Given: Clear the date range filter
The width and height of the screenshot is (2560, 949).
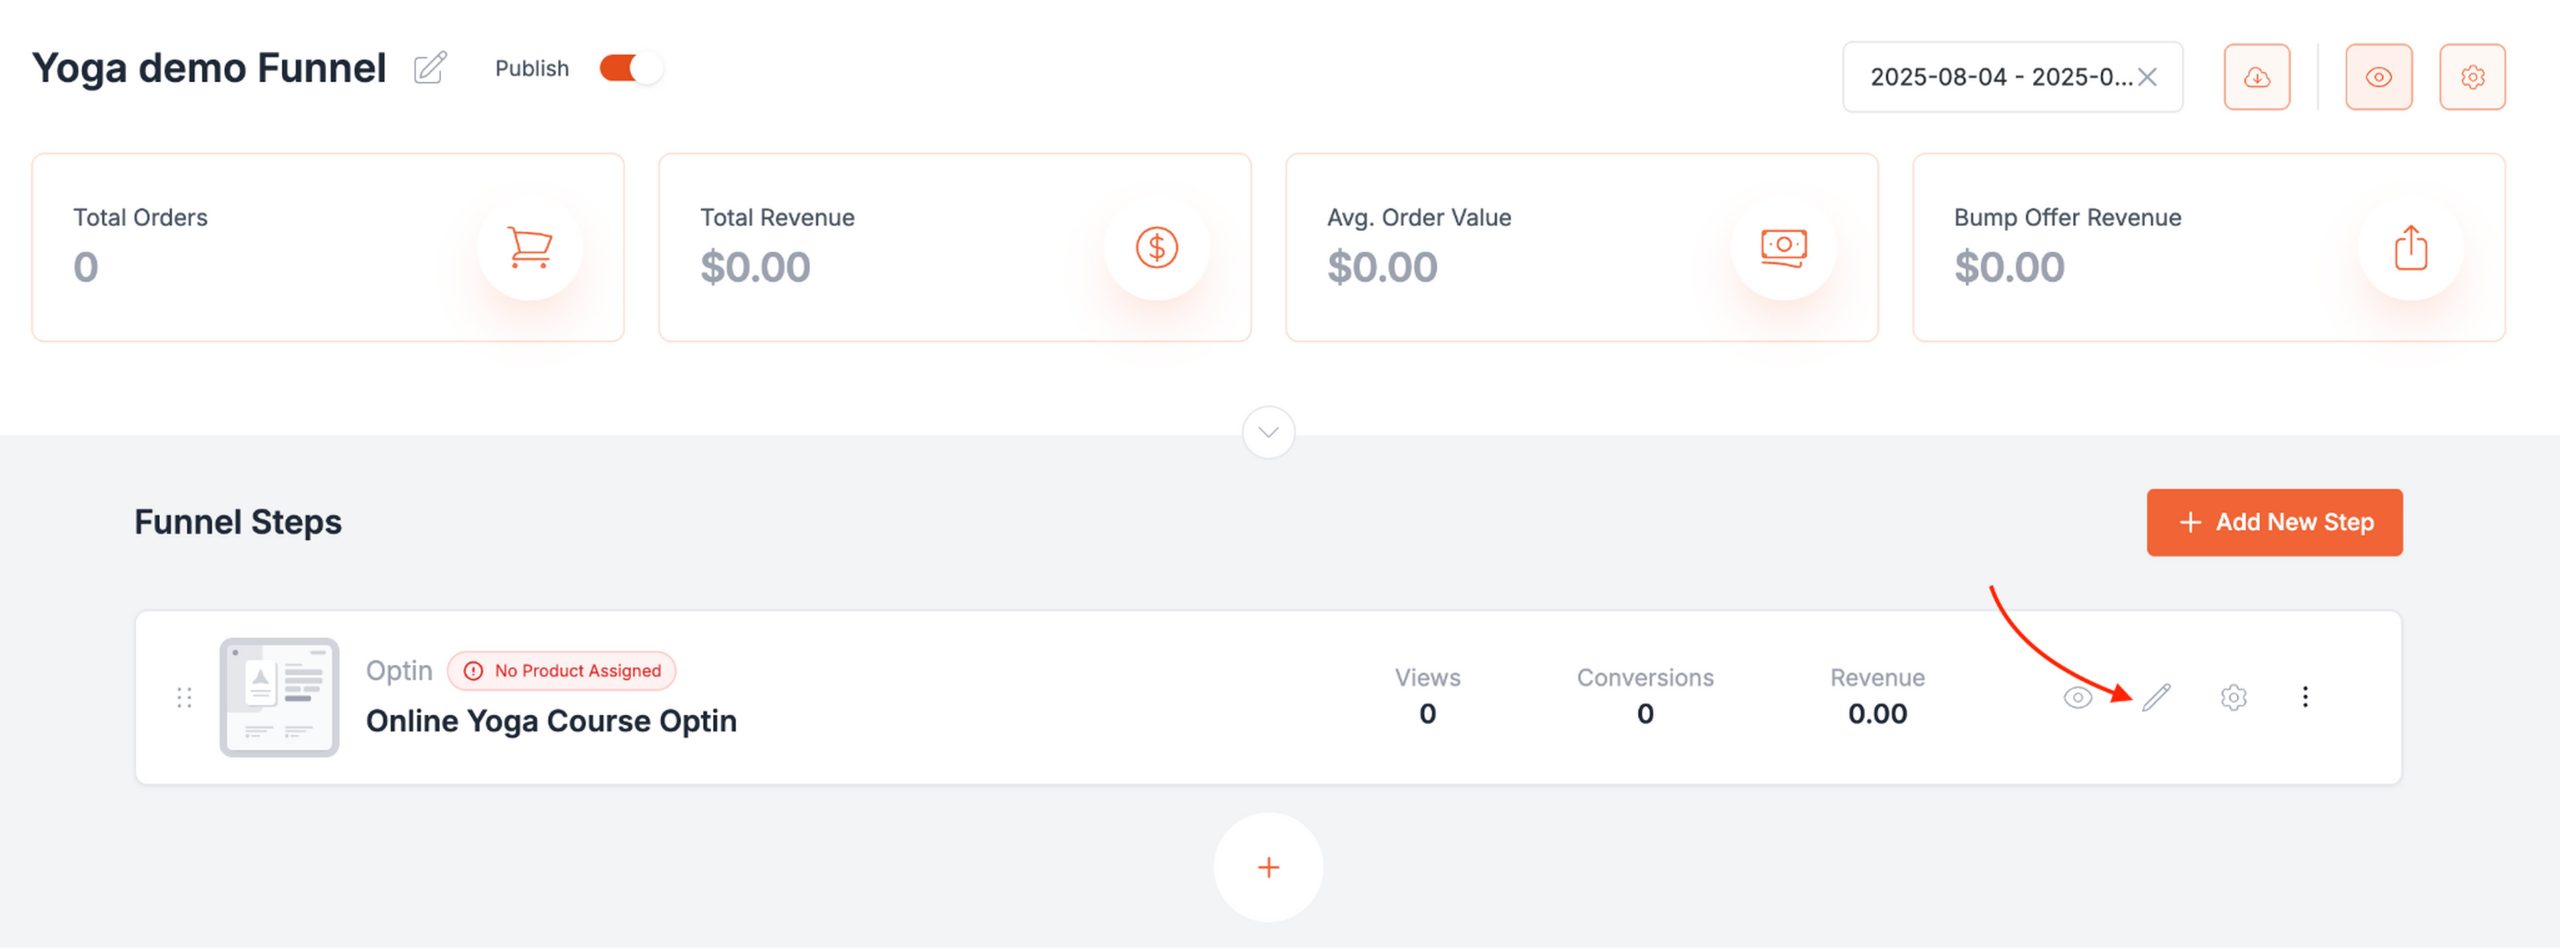Looking at the screenshot, I should (2147, 77).
